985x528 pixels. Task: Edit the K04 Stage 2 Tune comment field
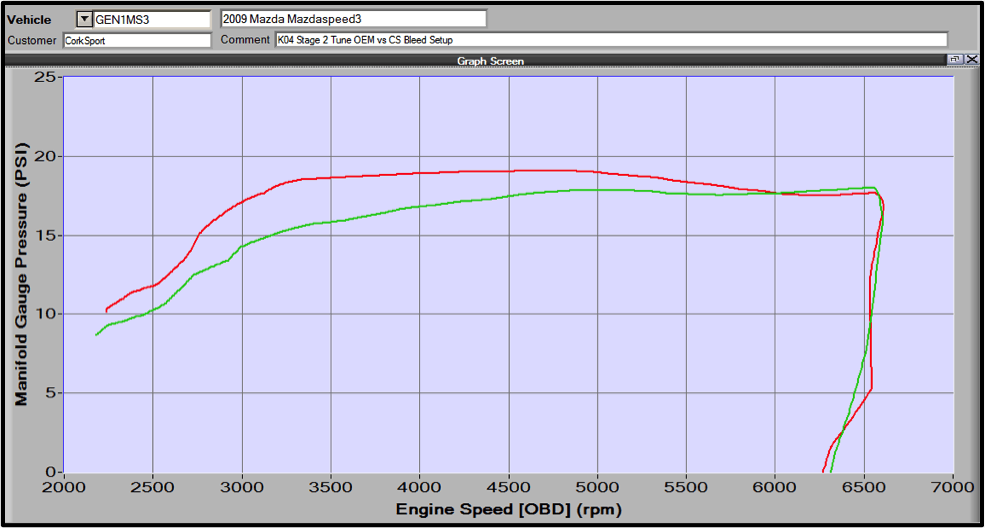611,40
